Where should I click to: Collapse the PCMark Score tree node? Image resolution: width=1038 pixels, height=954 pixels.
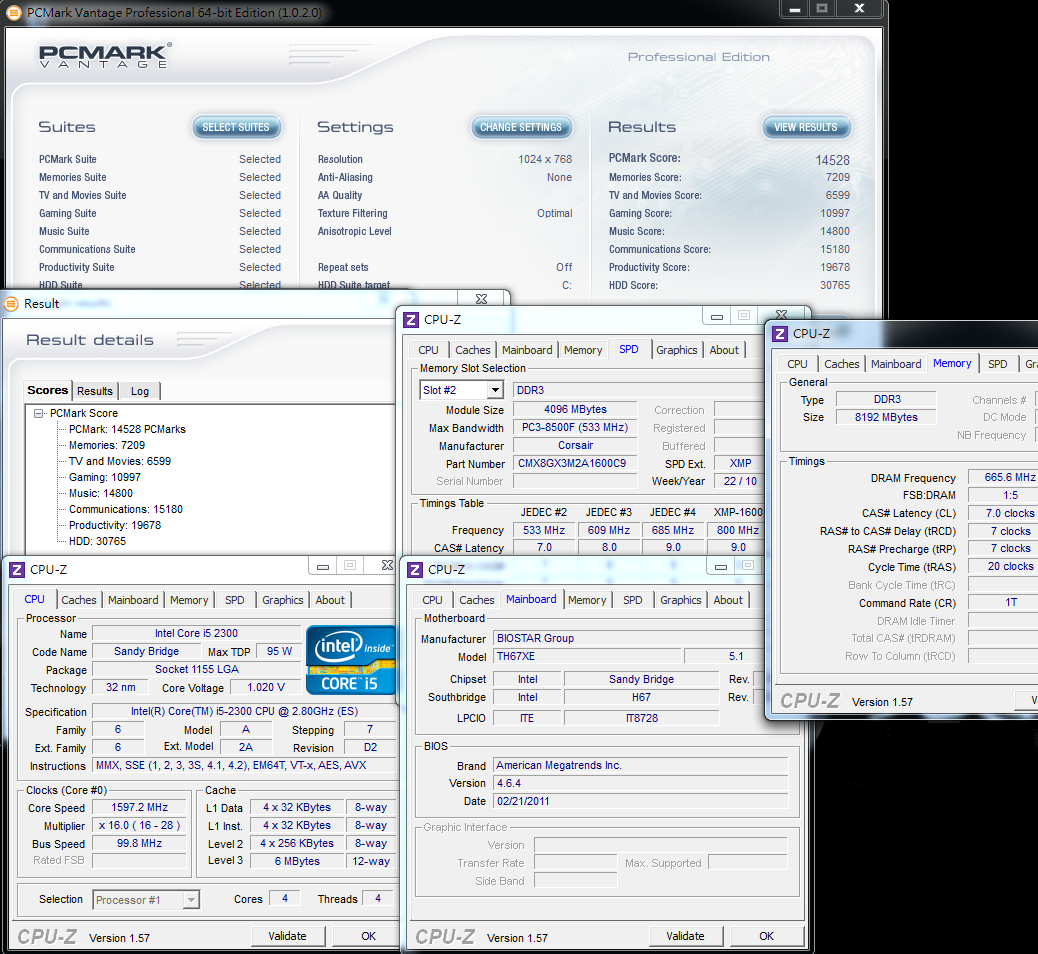[38, 413]
